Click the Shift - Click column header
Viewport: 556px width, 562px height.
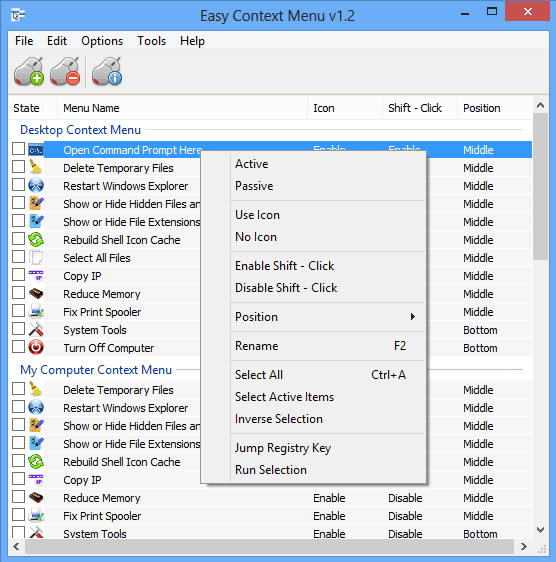(x=420, y=108)
